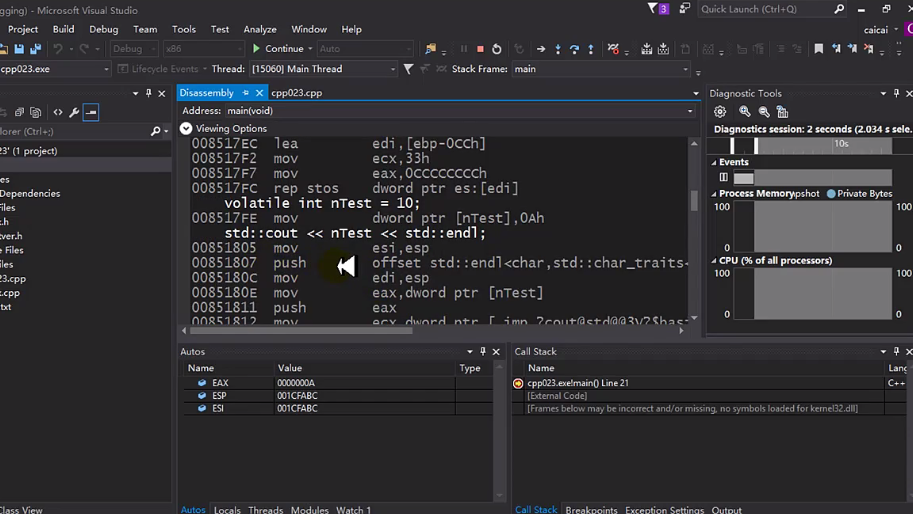Open Watch 1 tab
This screenshot has width=913, height=514.
353,509
